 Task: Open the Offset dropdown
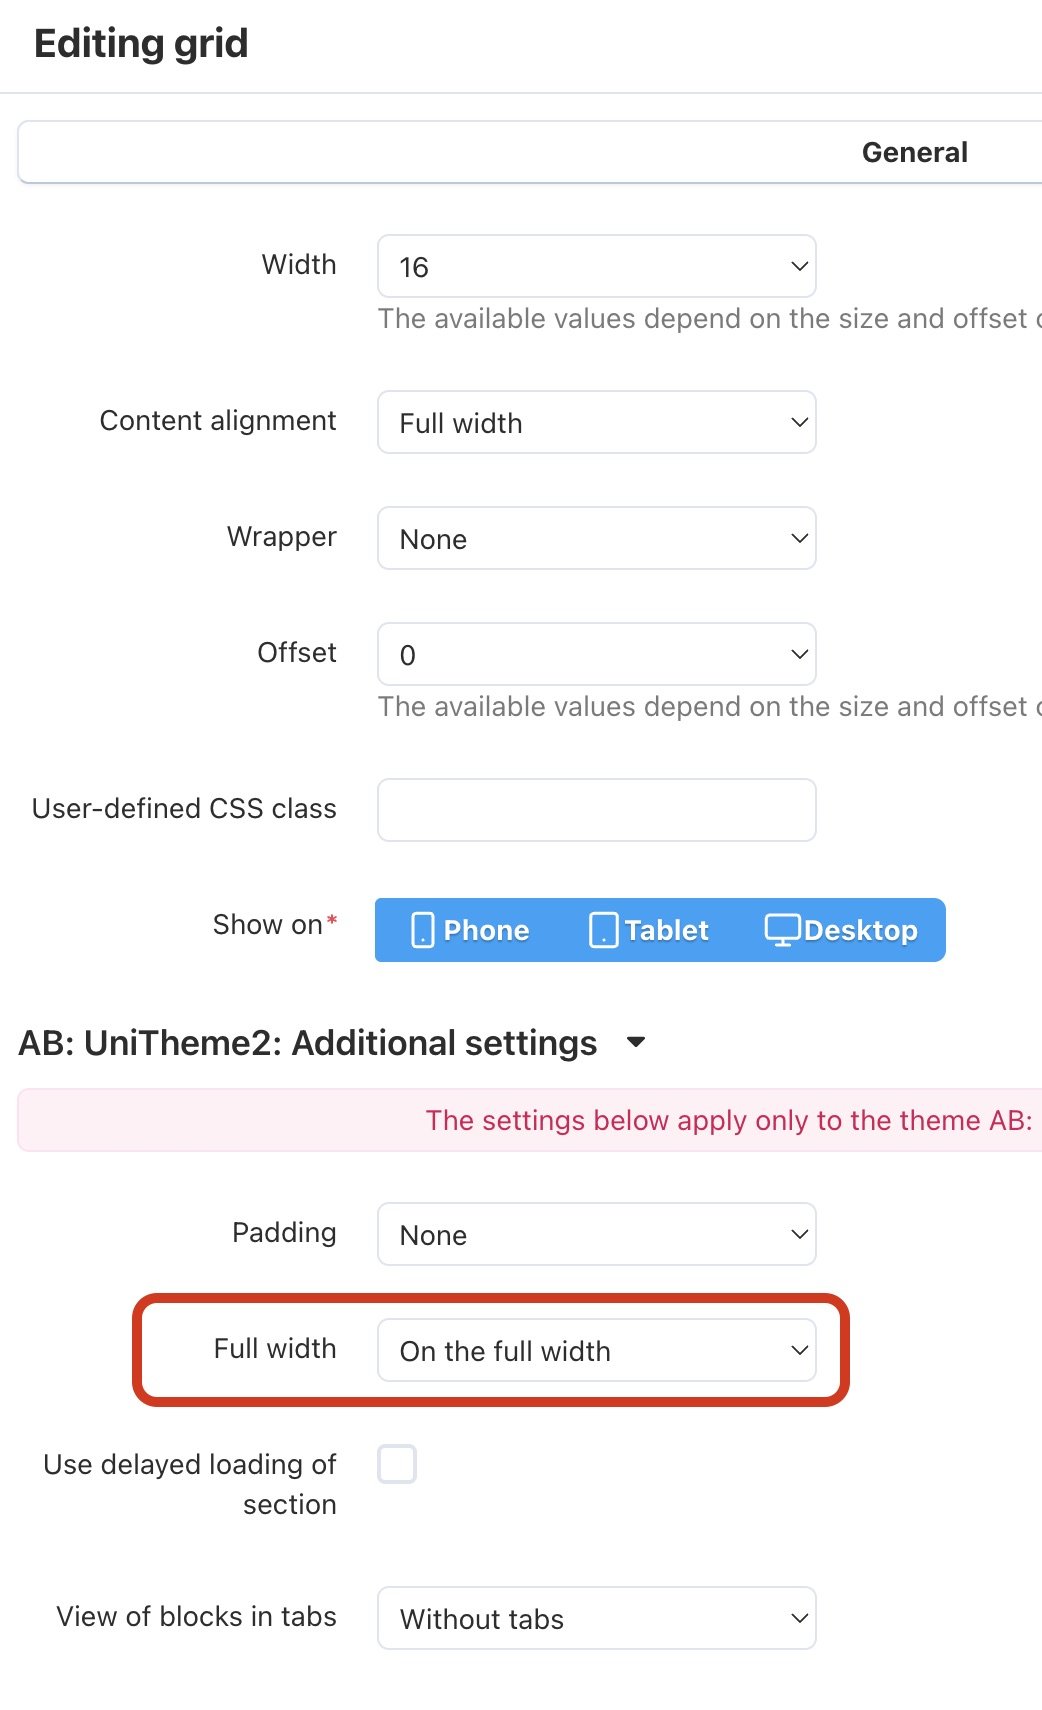click(x=596, y=654)
